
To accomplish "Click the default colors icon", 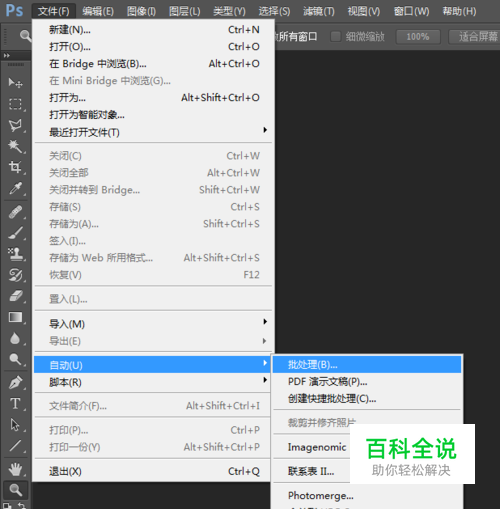I will coord(7,505).
